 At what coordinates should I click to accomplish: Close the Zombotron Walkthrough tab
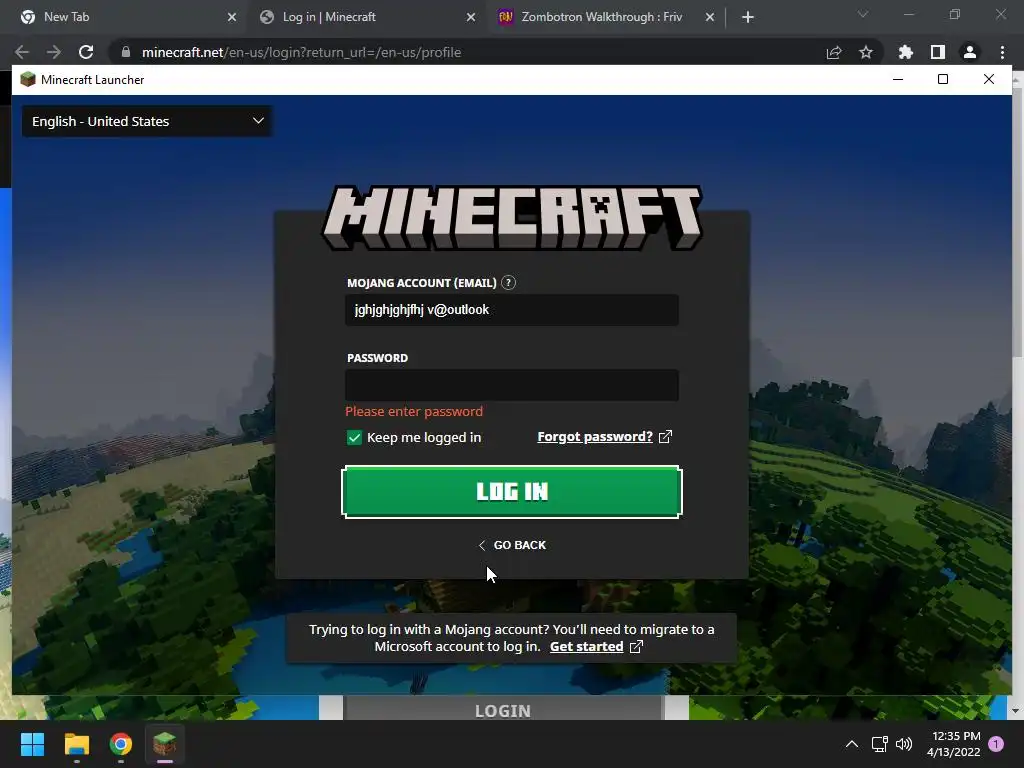tap(710, 17)
